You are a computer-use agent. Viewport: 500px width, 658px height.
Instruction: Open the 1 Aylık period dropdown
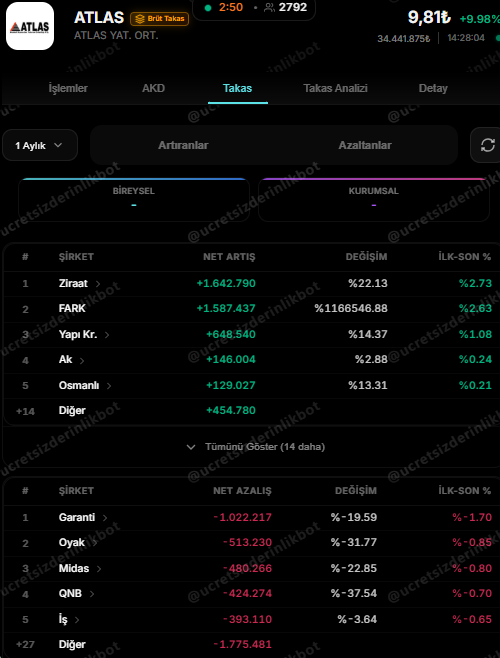[x=40, y=145]
